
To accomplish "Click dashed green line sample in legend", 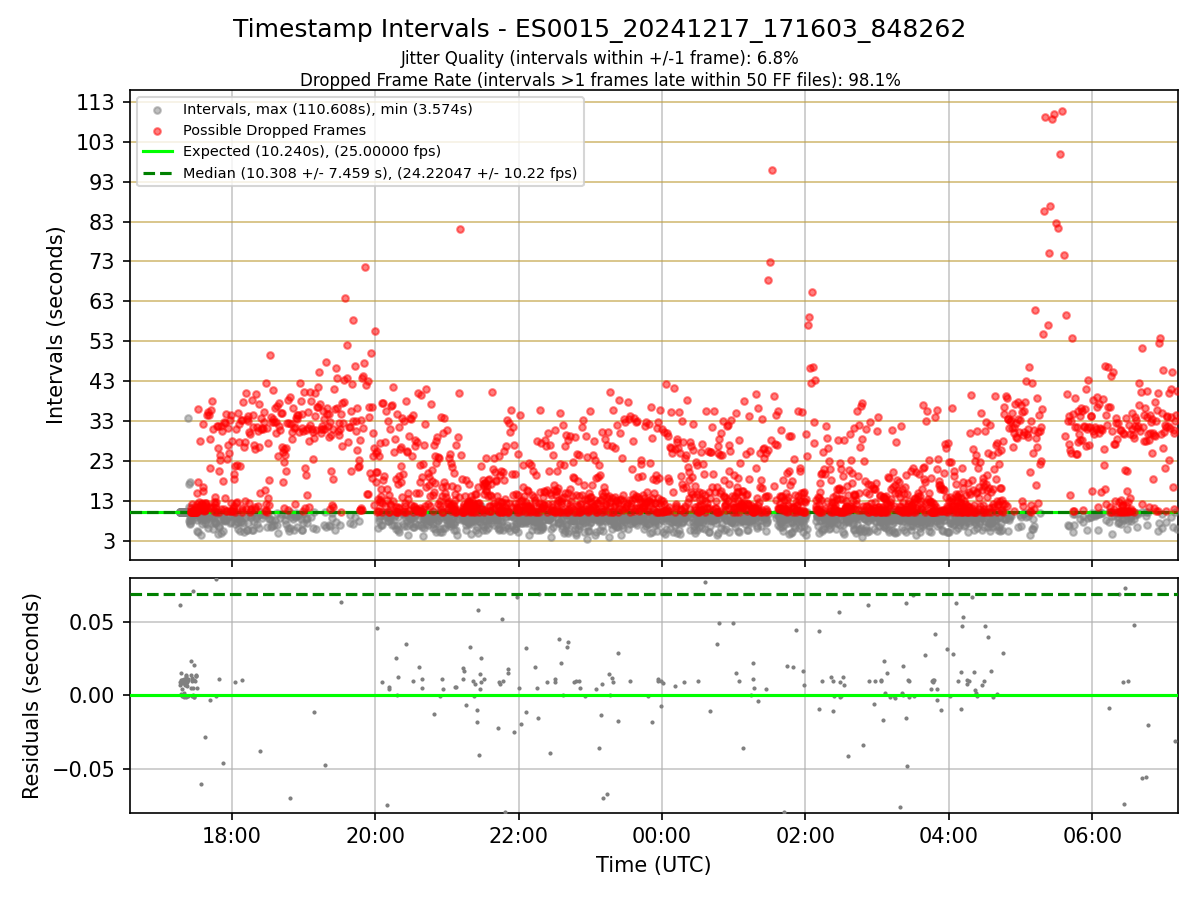I will click(157, 173).
